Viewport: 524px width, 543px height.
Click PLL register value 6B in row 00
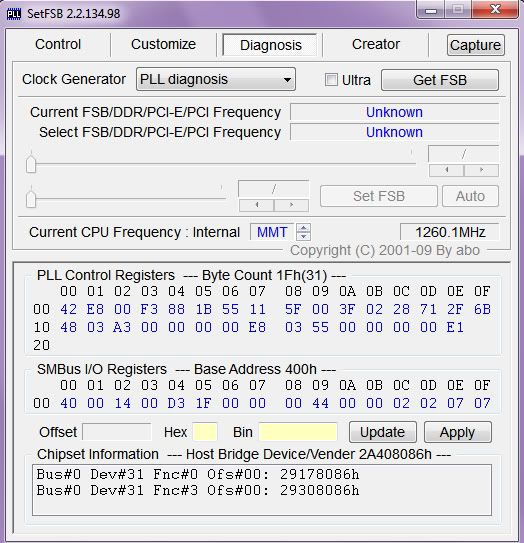coord(482,309)
